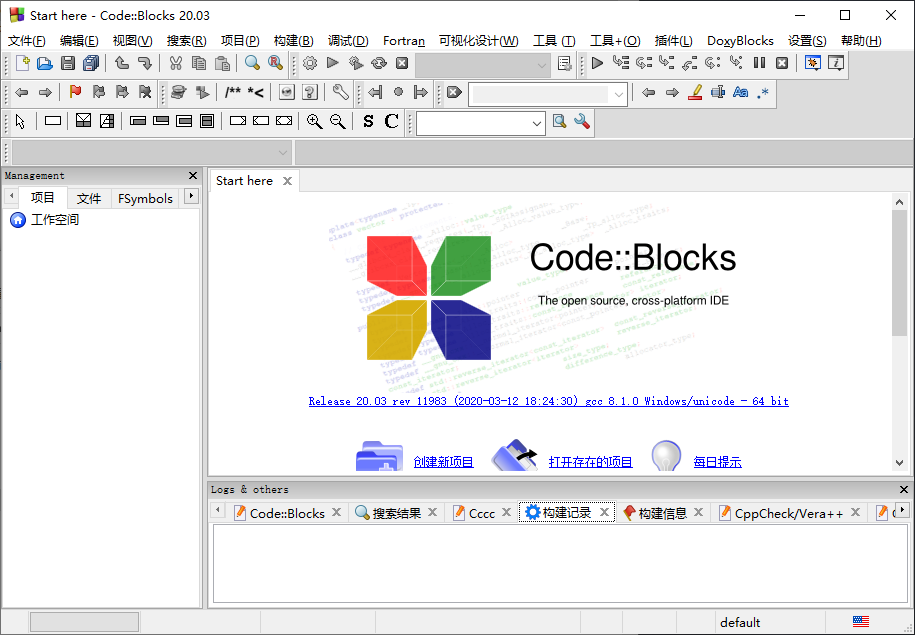Select 工作空间 workspace tree node
915x635 pixels.
pyautogui.click(x=55, y=219)
